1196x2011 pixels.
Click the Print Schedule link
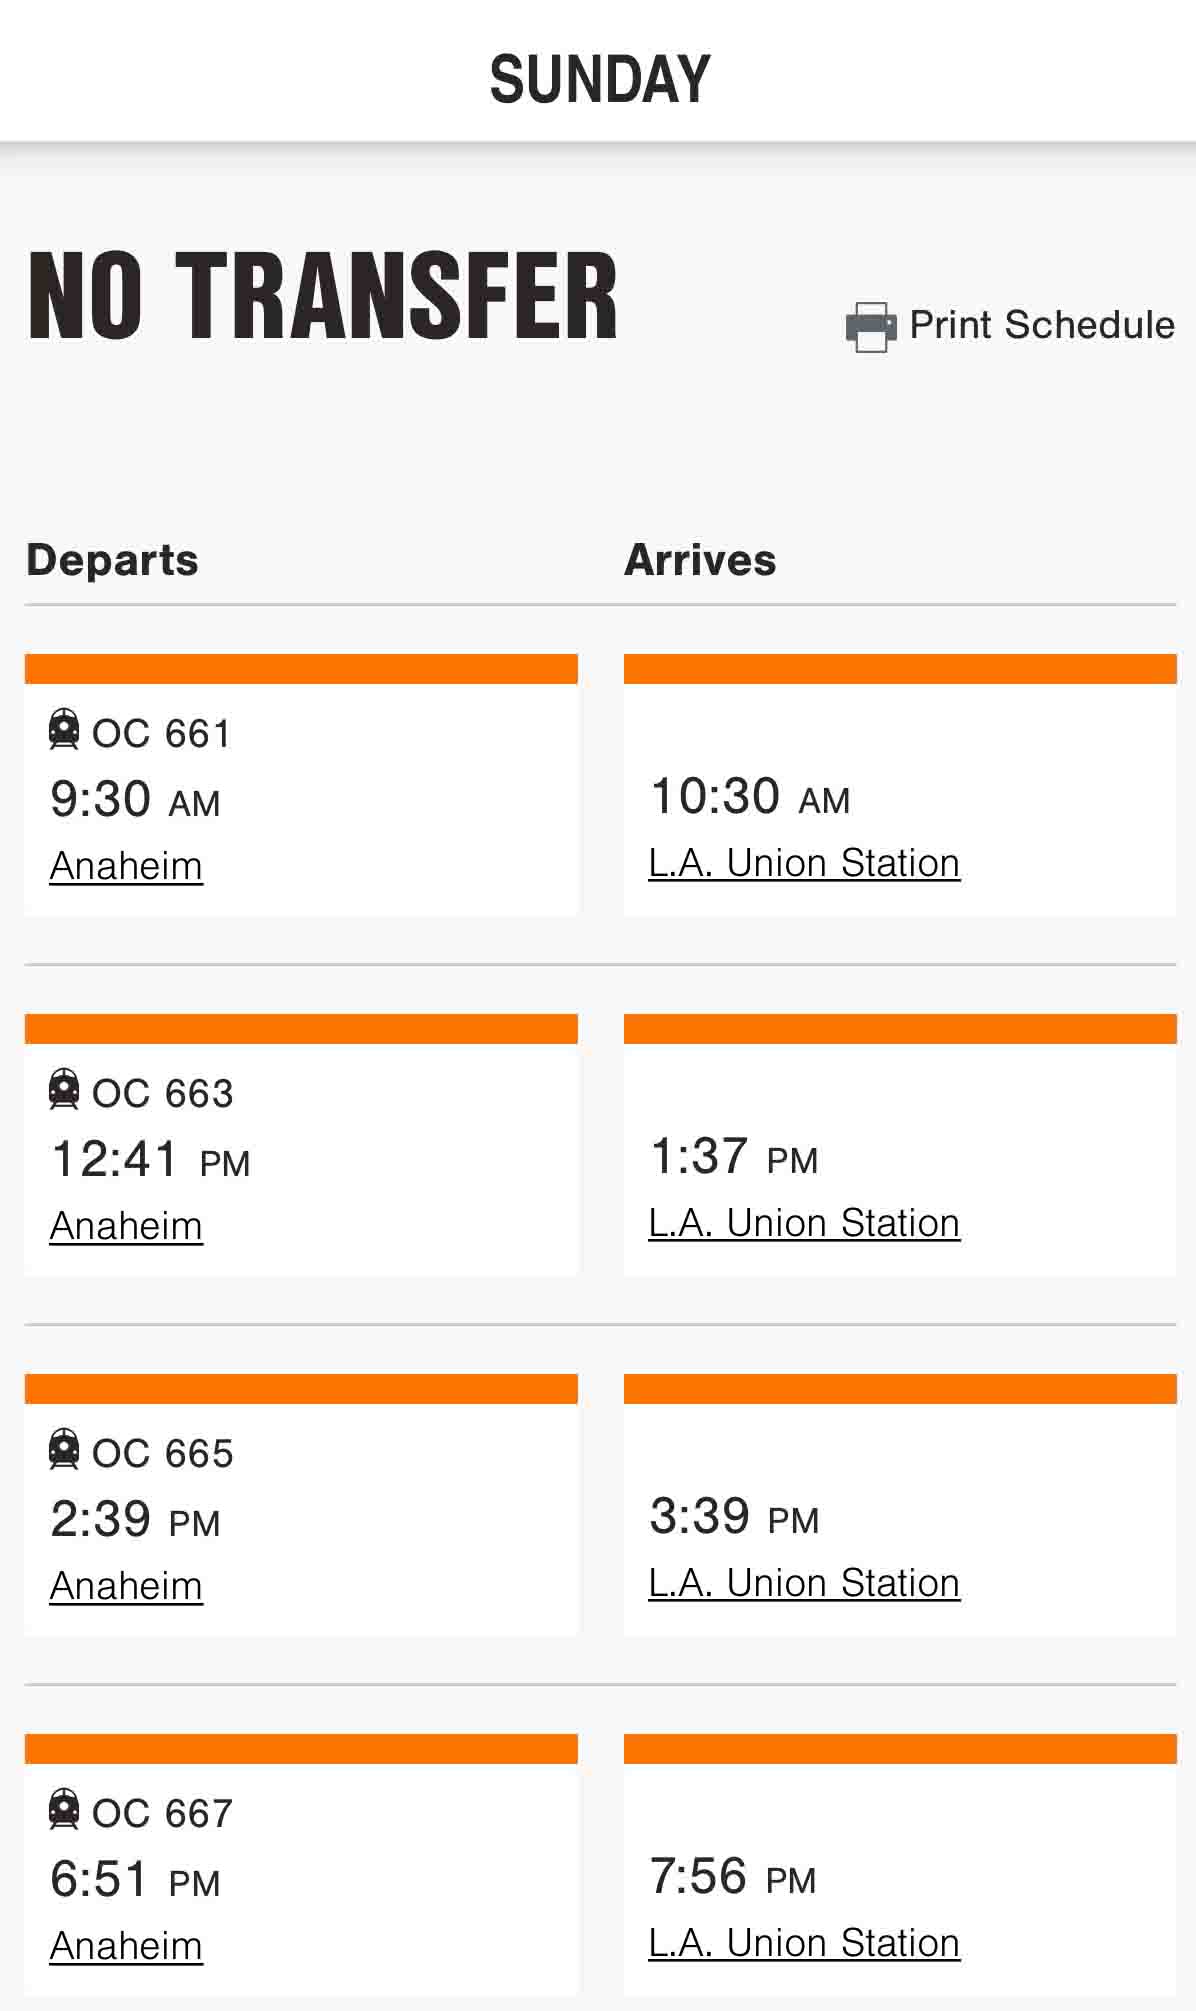click(x=1041, y=325)
